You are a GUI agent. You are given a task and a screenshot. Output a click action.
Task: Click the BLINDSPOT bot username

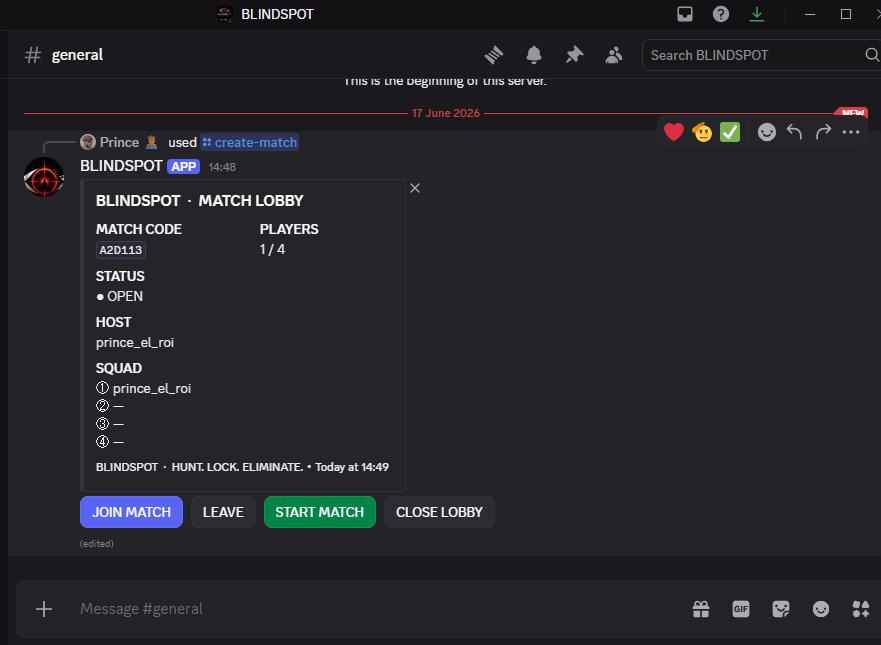click(121, 166)
